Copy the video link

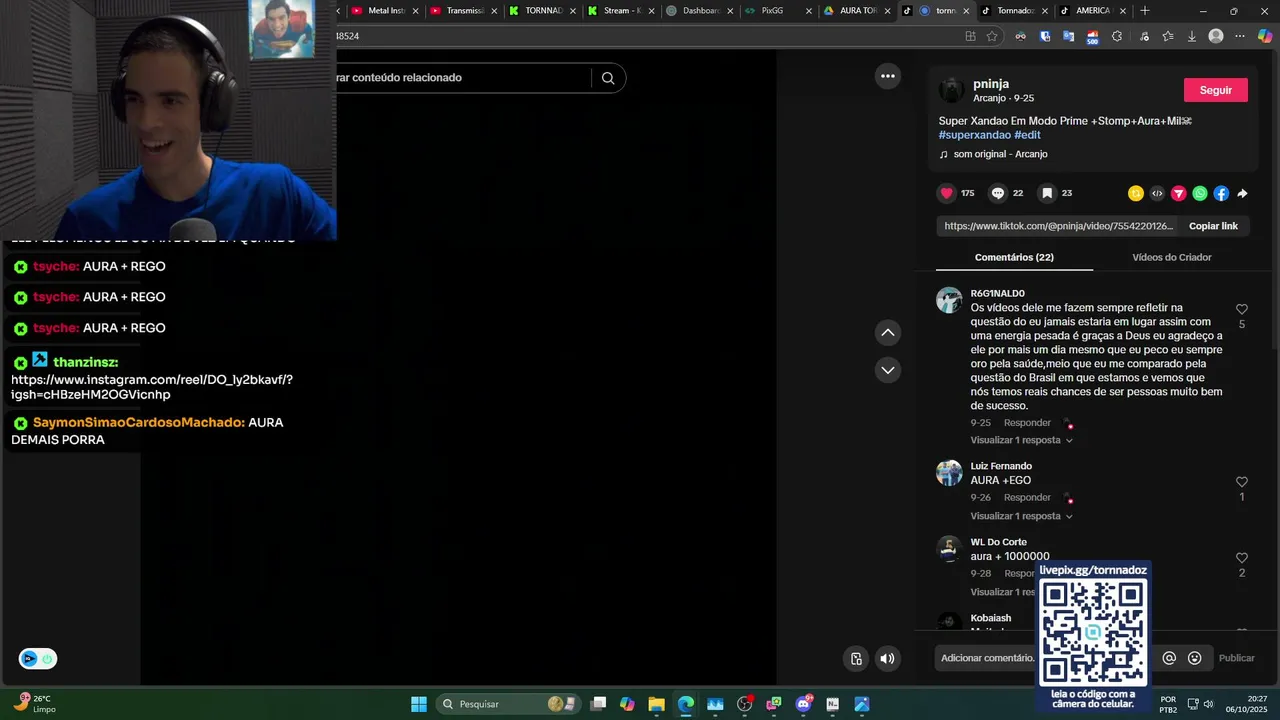click(x=1213, y=226)
